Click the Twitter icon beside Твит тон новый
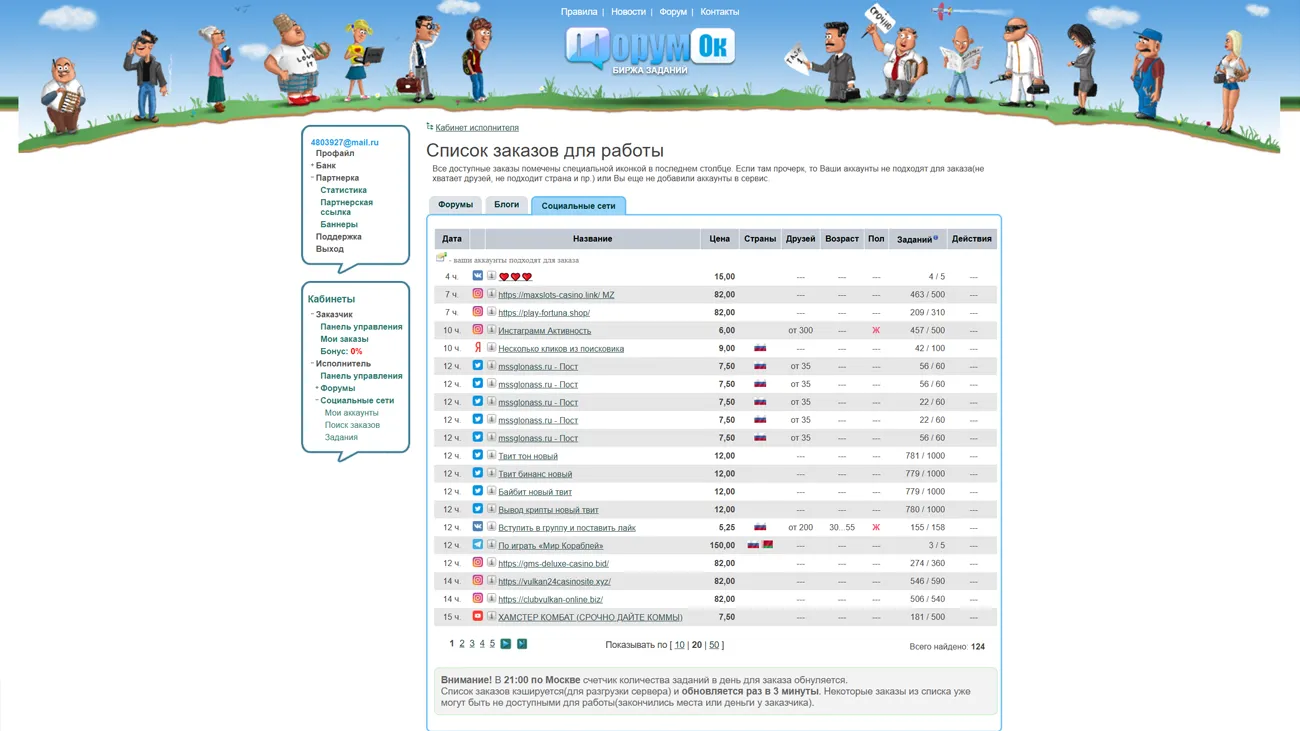The height and width of the screenshot is (731, 1300). (x=477, y=455)
